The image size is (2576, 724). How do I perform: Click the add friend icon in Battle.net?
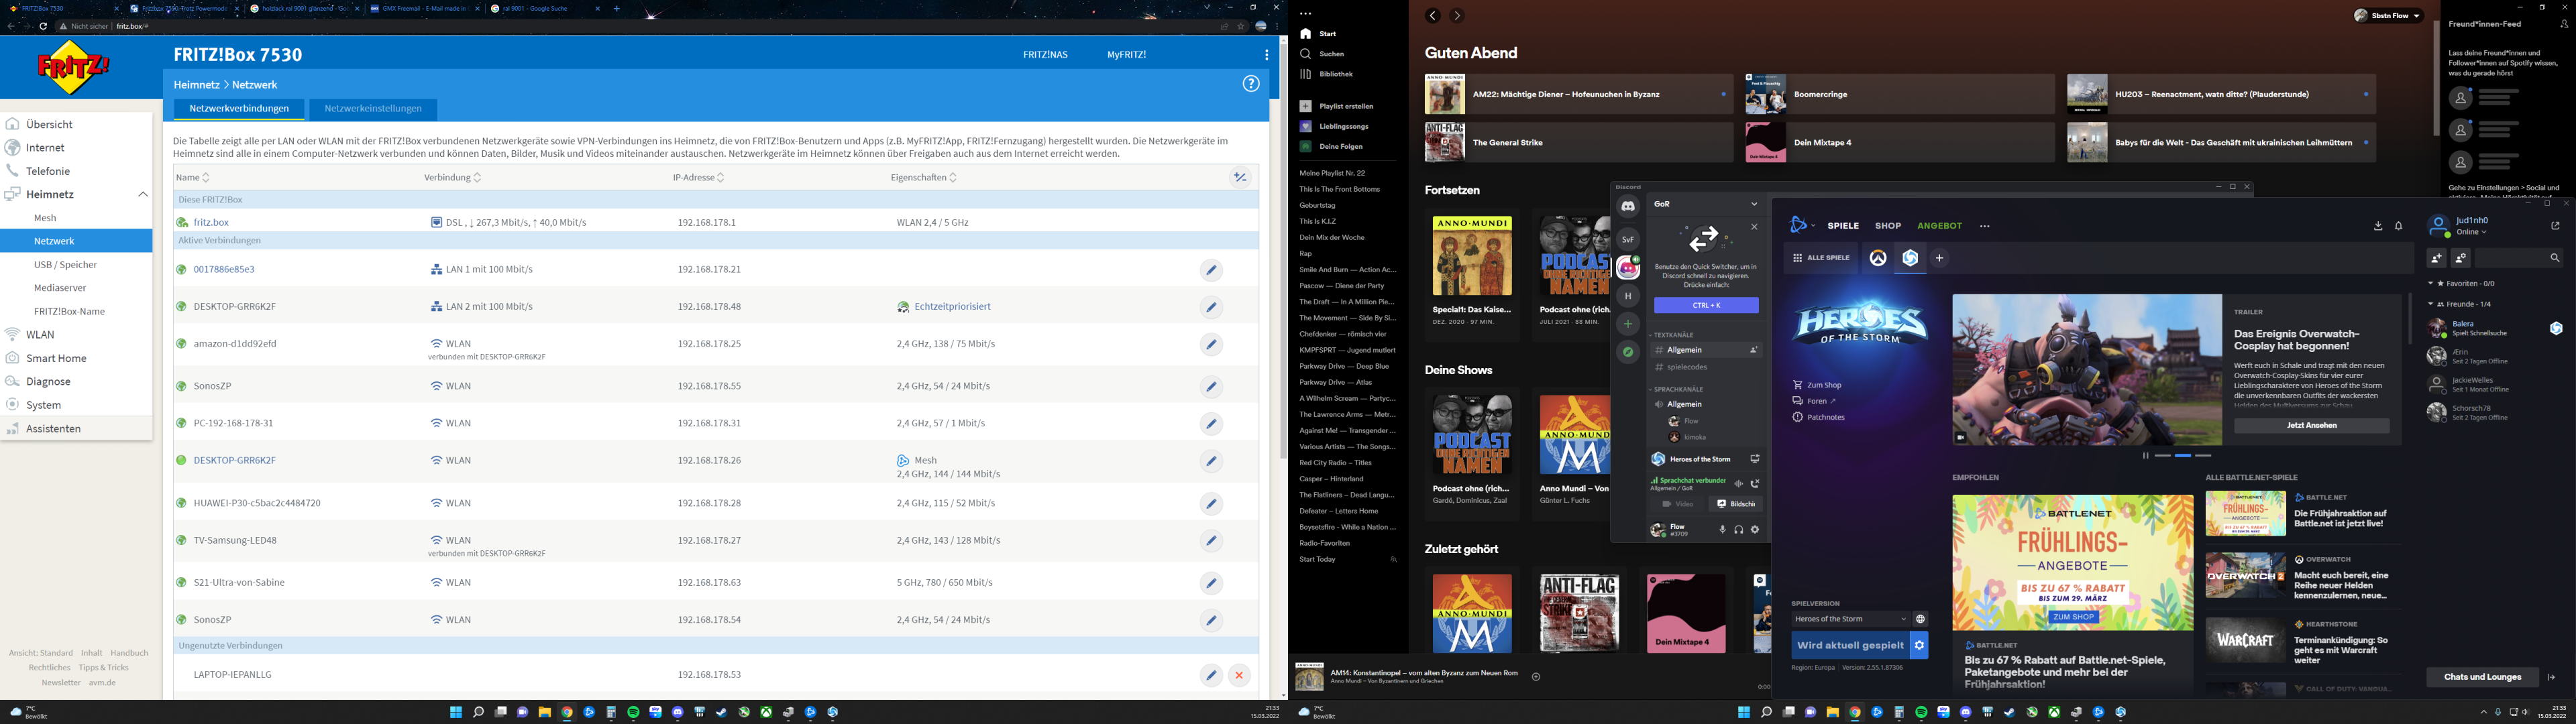pyautogui.click(x=2436, y=258)
